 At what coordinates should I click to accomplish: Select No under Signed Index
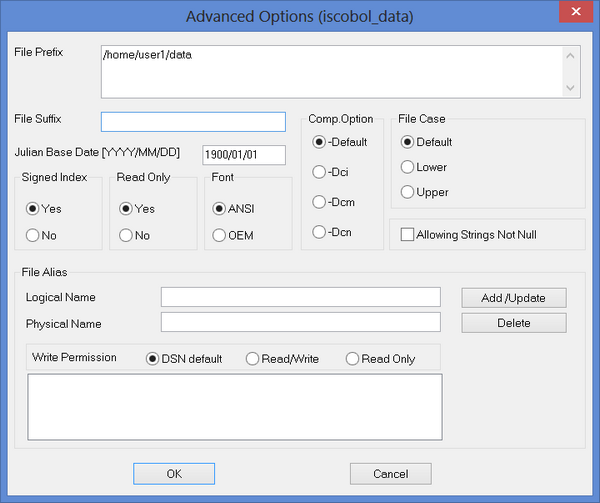click(33, 235)
